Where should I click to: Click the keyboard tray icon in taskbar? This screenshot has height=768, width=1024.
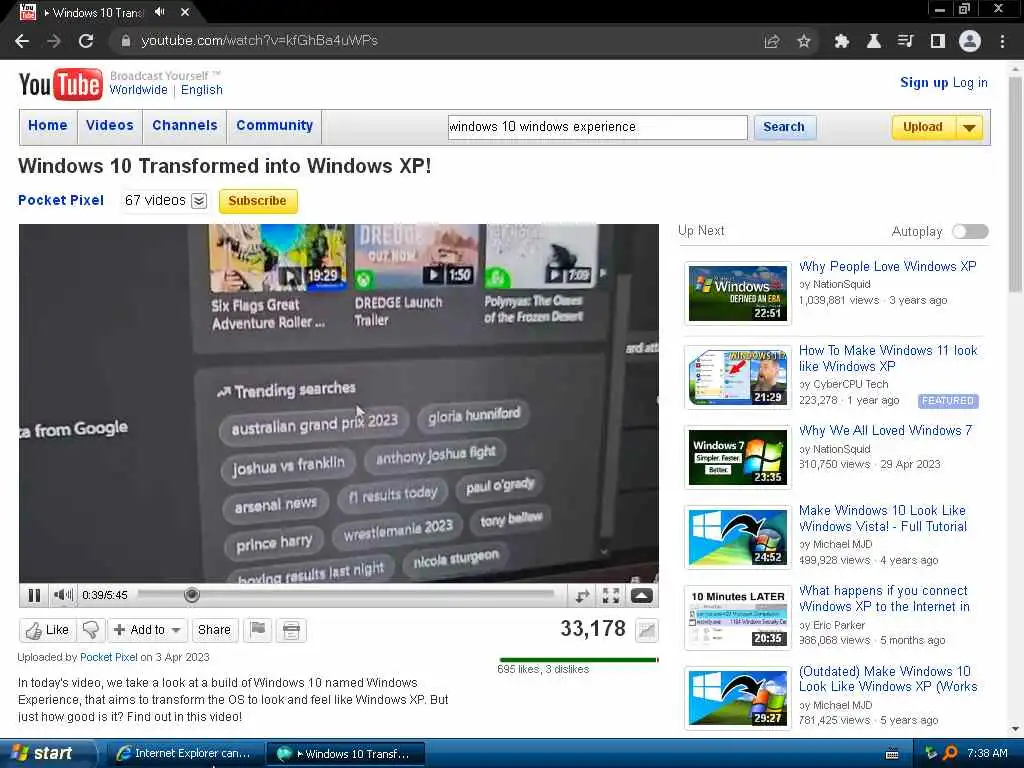[x=892, y=754]
